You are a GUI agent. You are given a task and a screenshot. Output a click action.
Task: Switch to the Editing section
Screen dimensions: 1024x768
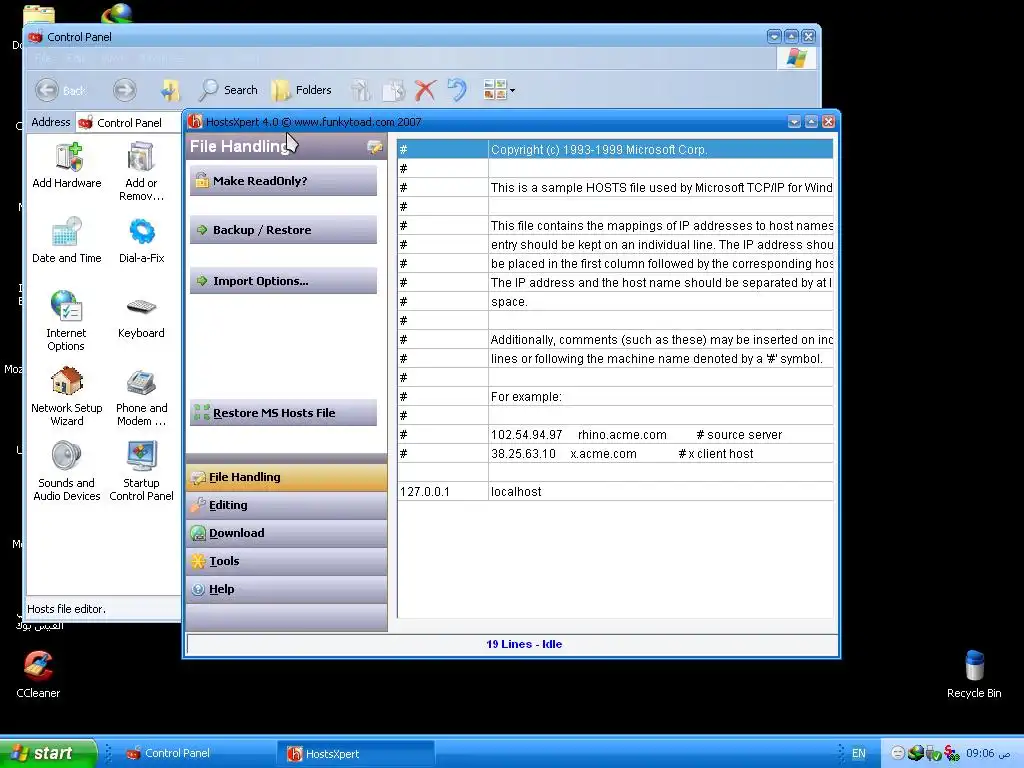coord(287,505)
